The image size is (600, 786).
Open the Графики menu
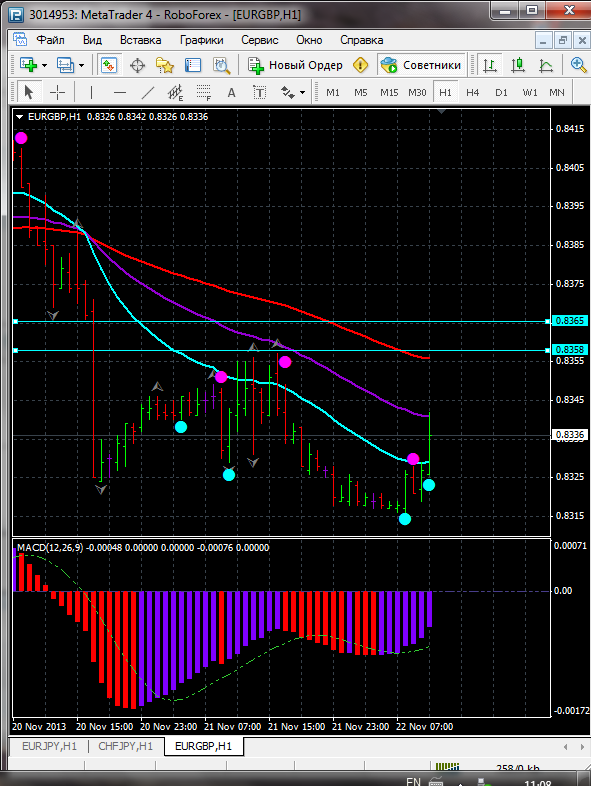tap(202, 40)
